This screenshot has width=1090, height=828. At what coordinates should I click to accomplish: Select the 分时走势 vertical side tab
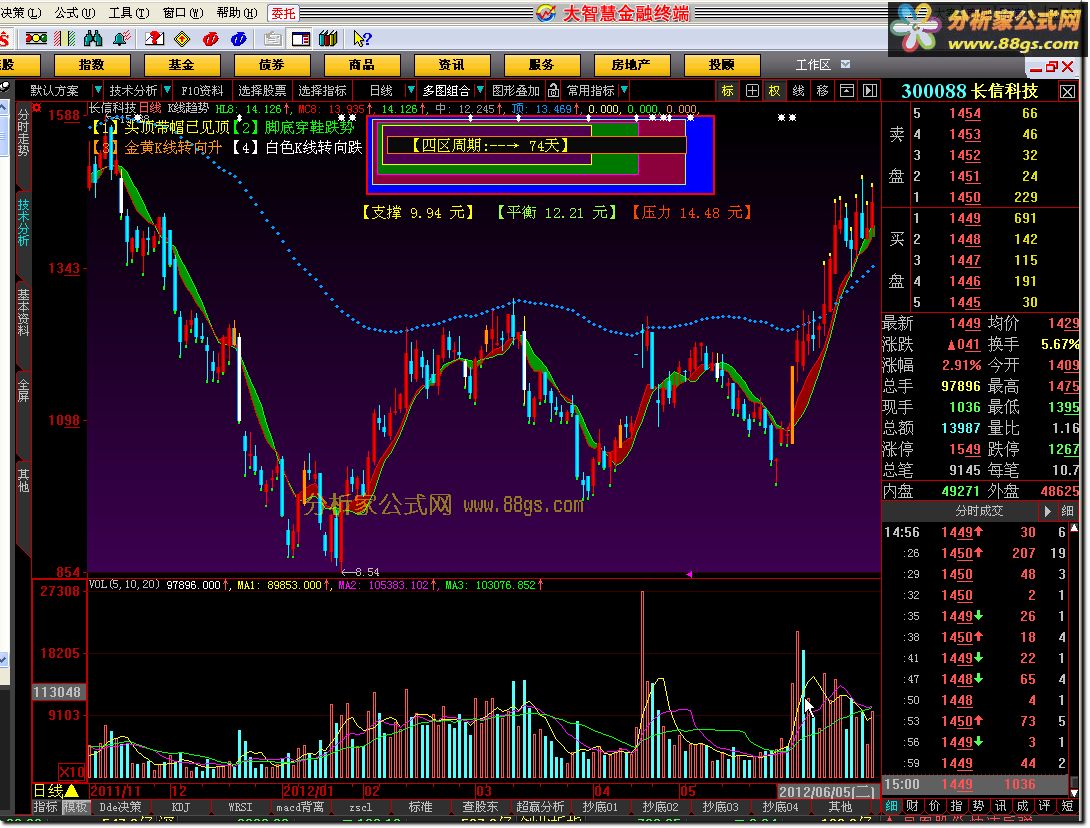point(23,132)
